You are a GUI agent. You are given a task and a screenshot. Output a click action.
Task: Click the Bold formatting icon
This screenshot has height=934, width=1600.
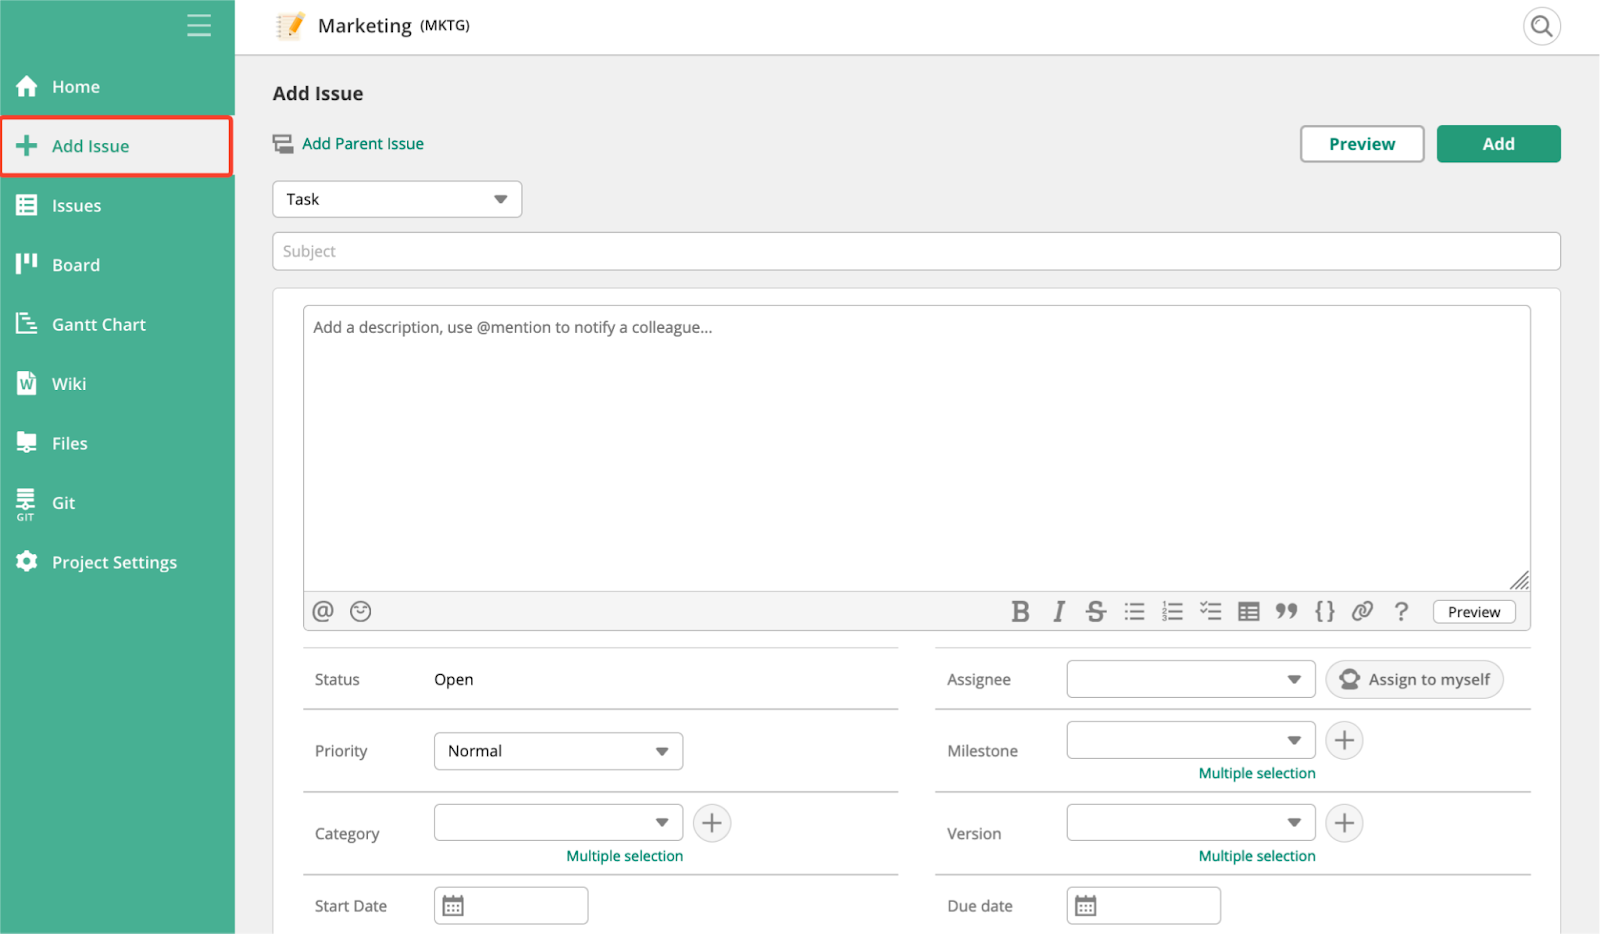[1020, 611]
